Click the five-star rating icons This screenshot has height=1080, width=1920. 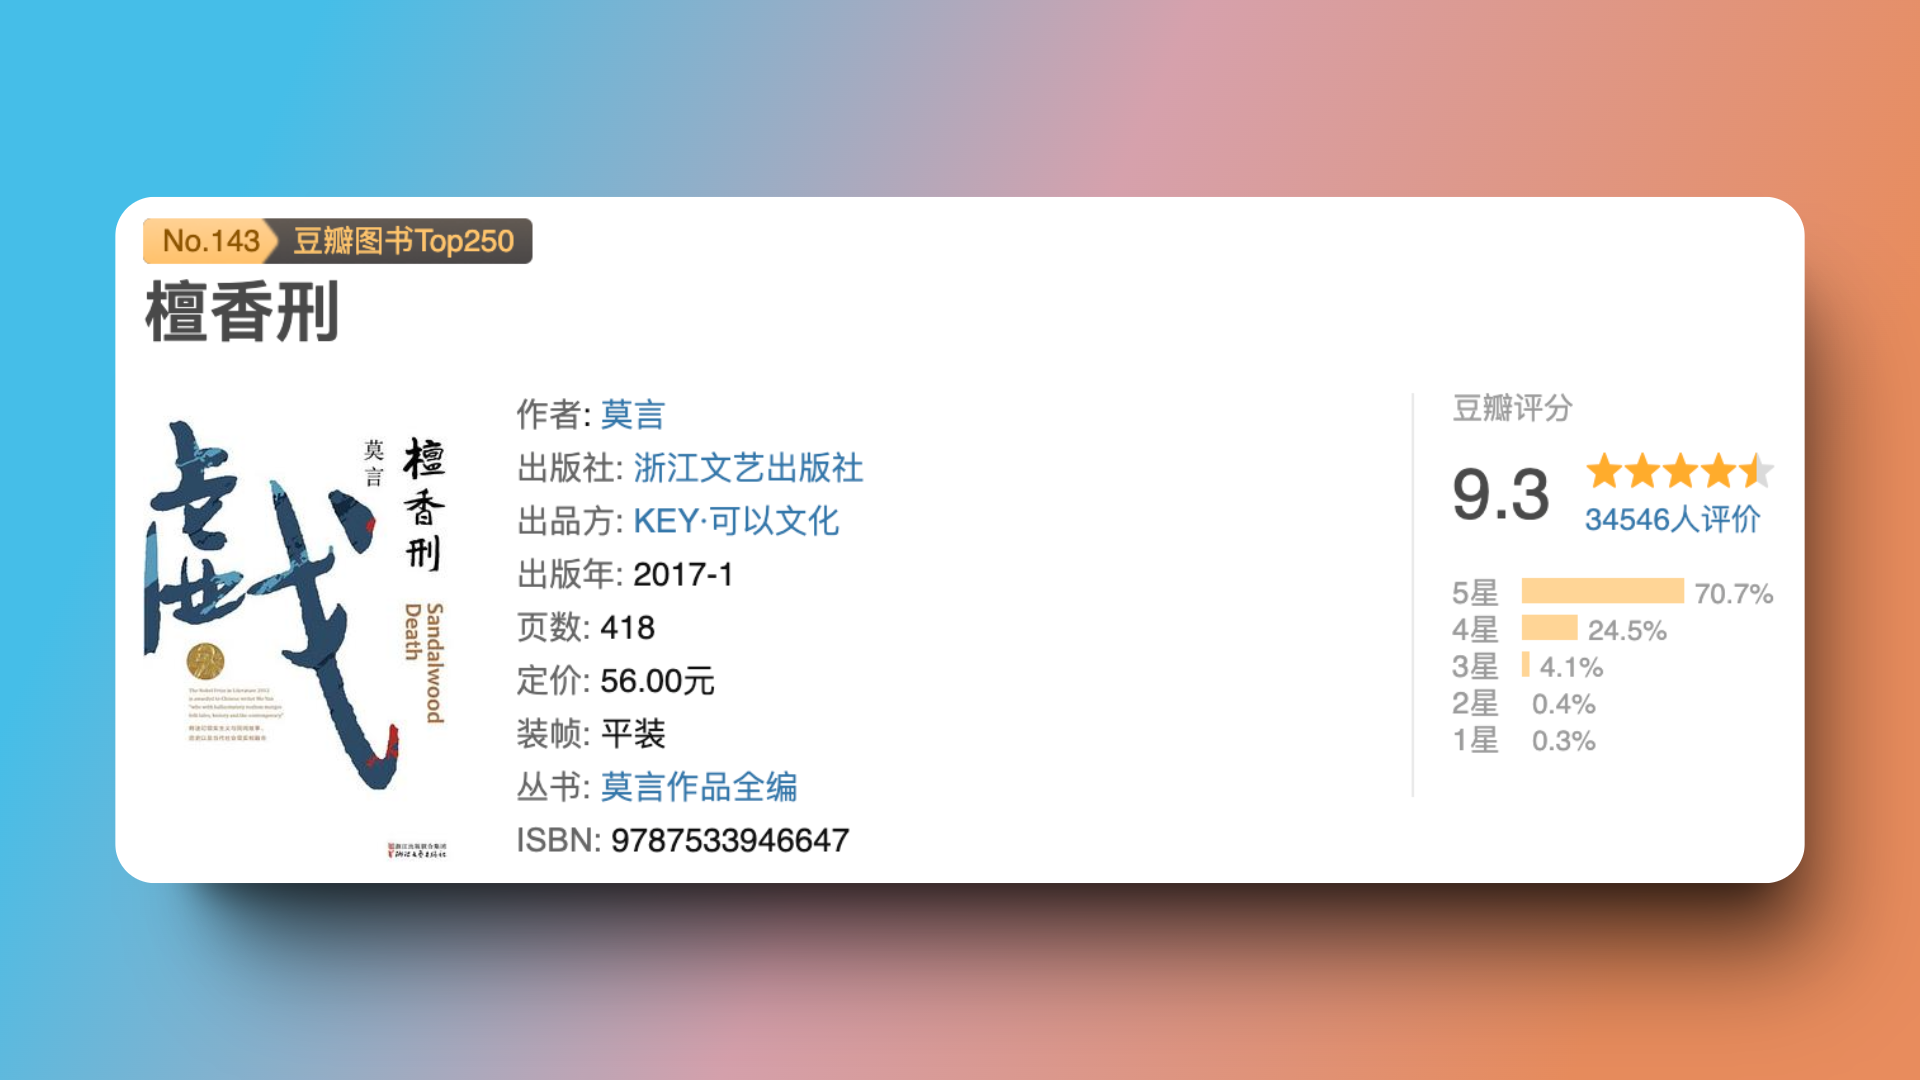point(1679,471)
